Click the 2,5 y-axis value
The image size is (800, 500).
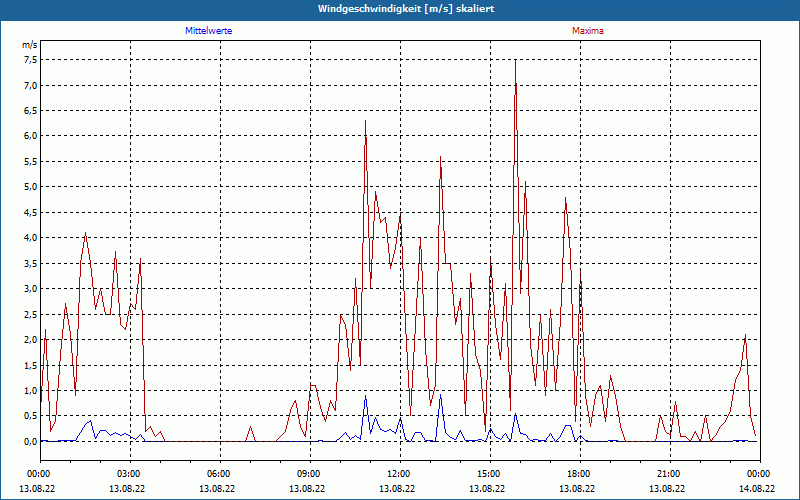(x=31, y=314)
